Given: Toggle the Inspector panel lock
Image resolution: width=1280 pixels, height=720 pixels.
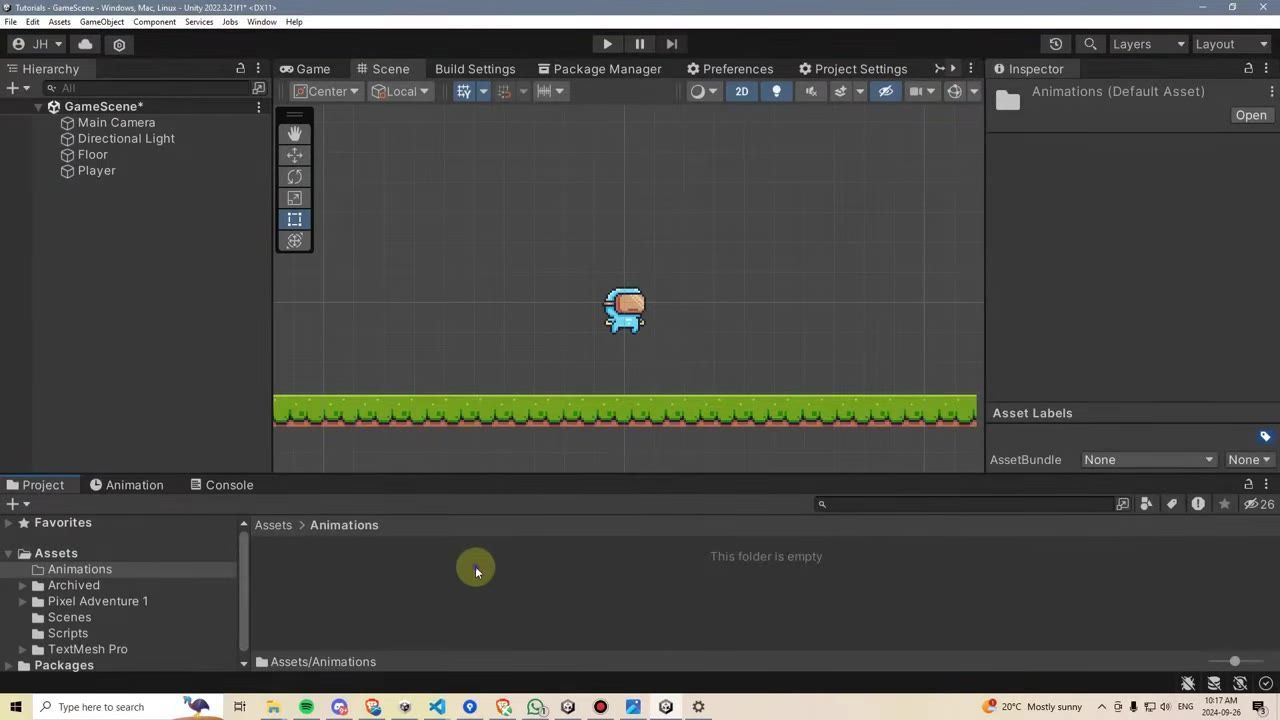Looking at the screenshot, I should pyautogui.click(x=1248, y=68).
